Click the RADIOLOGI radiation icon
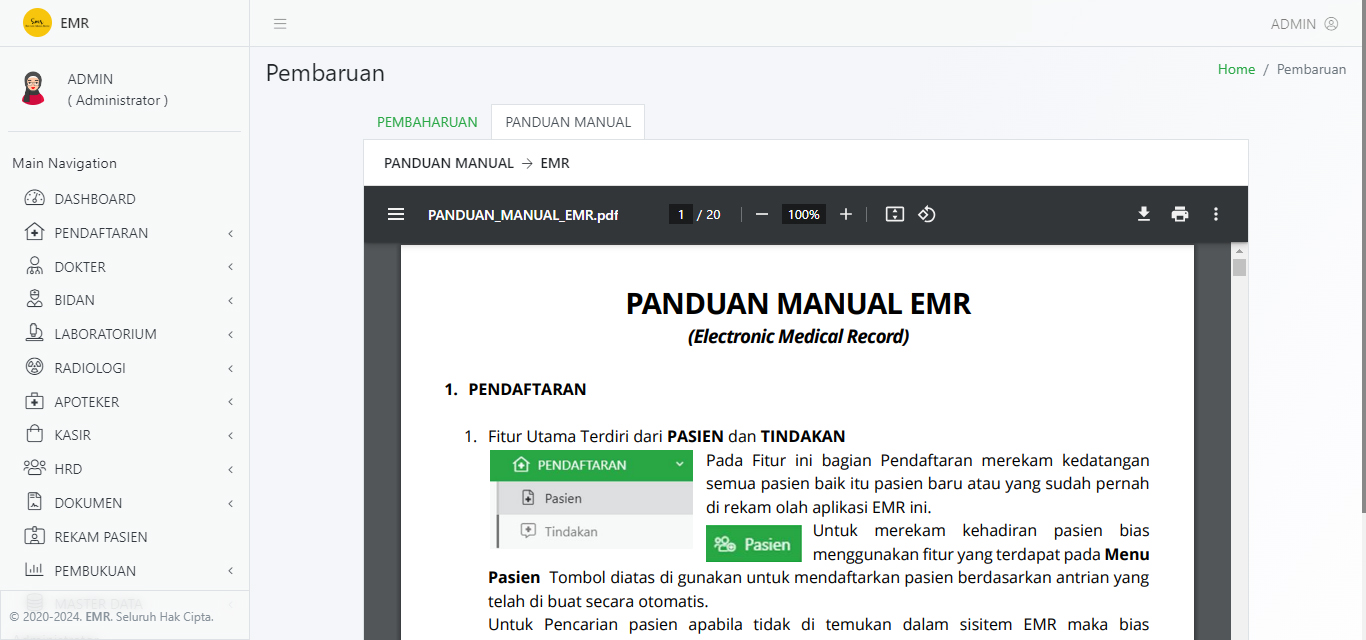The image size is (1366, 640). click(x=35, y=367)
